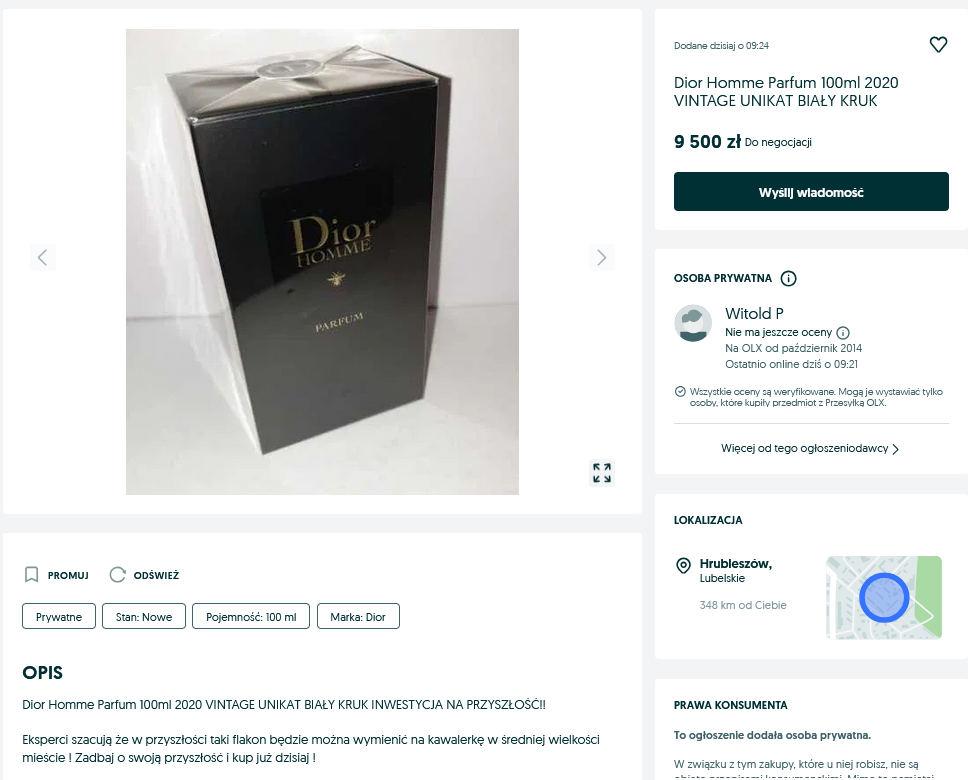The width and height of the screenshot is (968, 780).
Task: Open the Hrubieszów location map thumbnail
Action: 883,597
